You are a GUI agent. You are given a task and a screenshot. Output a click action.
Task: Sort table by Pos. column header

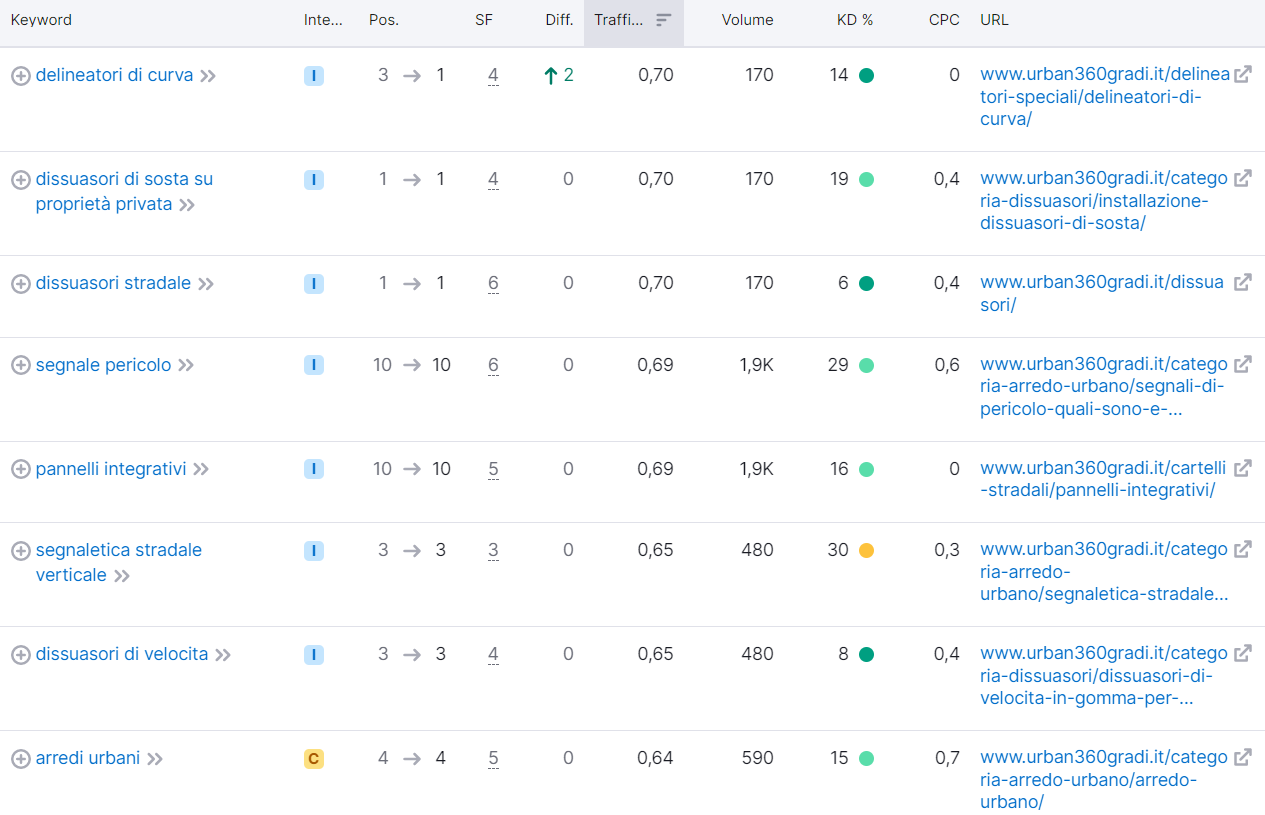(384, 20)
